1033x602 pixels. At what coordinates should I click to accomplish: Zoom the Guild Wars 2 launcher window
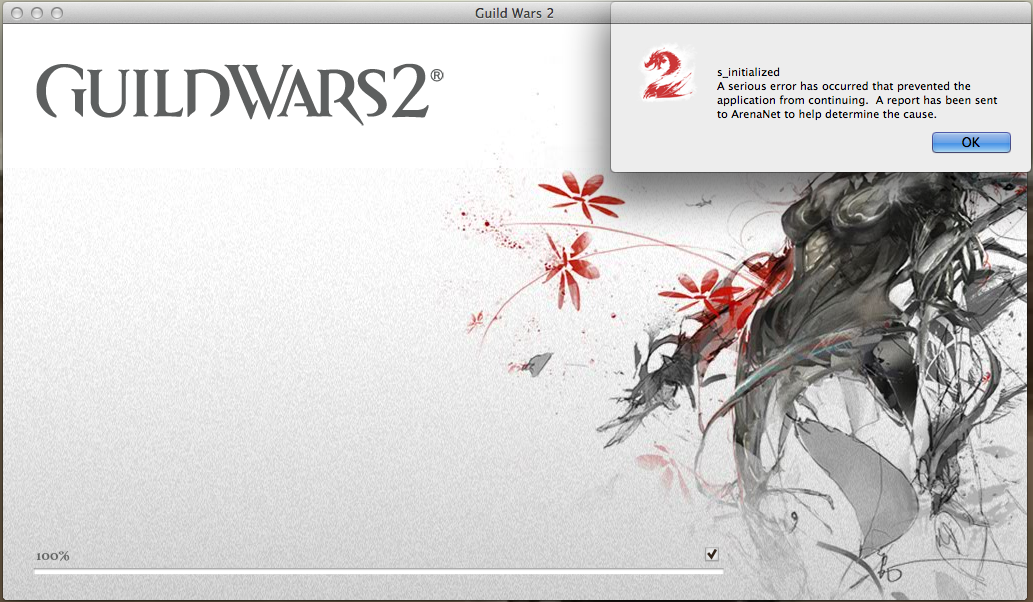pyautogui.click(x=57, y=13)
